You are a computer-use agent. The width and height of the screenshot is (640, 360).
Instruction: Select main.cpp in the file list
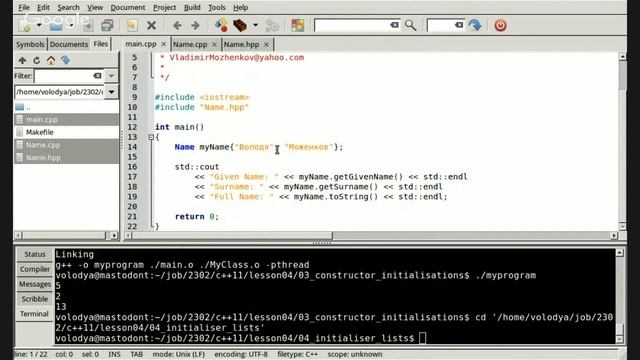pos(67,120)
